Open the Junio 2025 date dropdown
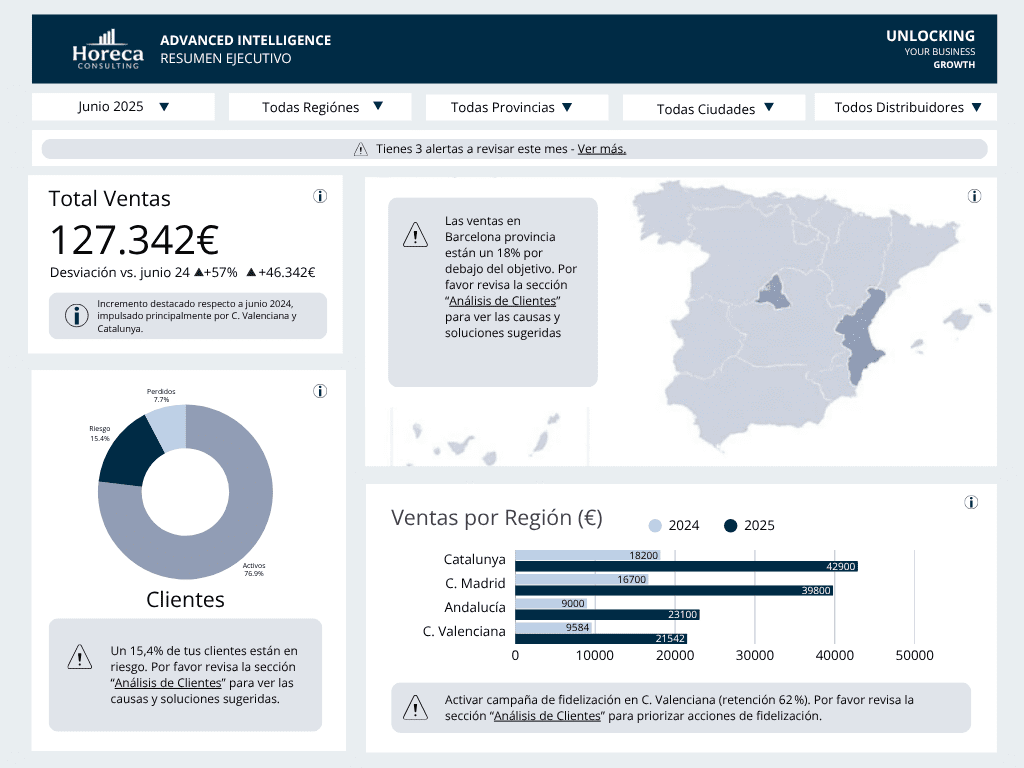The height and width of the screenshot is (768, 1024). tap(122, 106)
